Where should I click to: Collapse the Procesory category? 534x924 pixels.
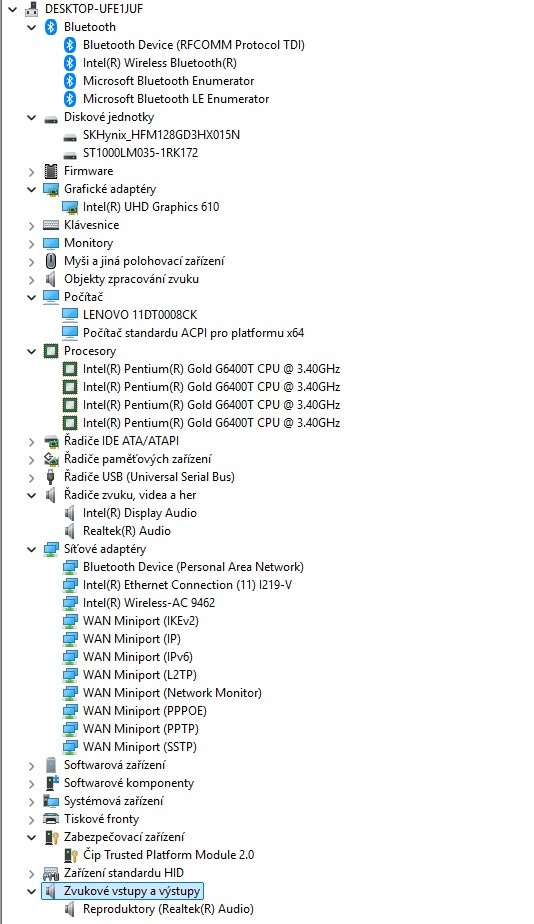tap(32, 351)
